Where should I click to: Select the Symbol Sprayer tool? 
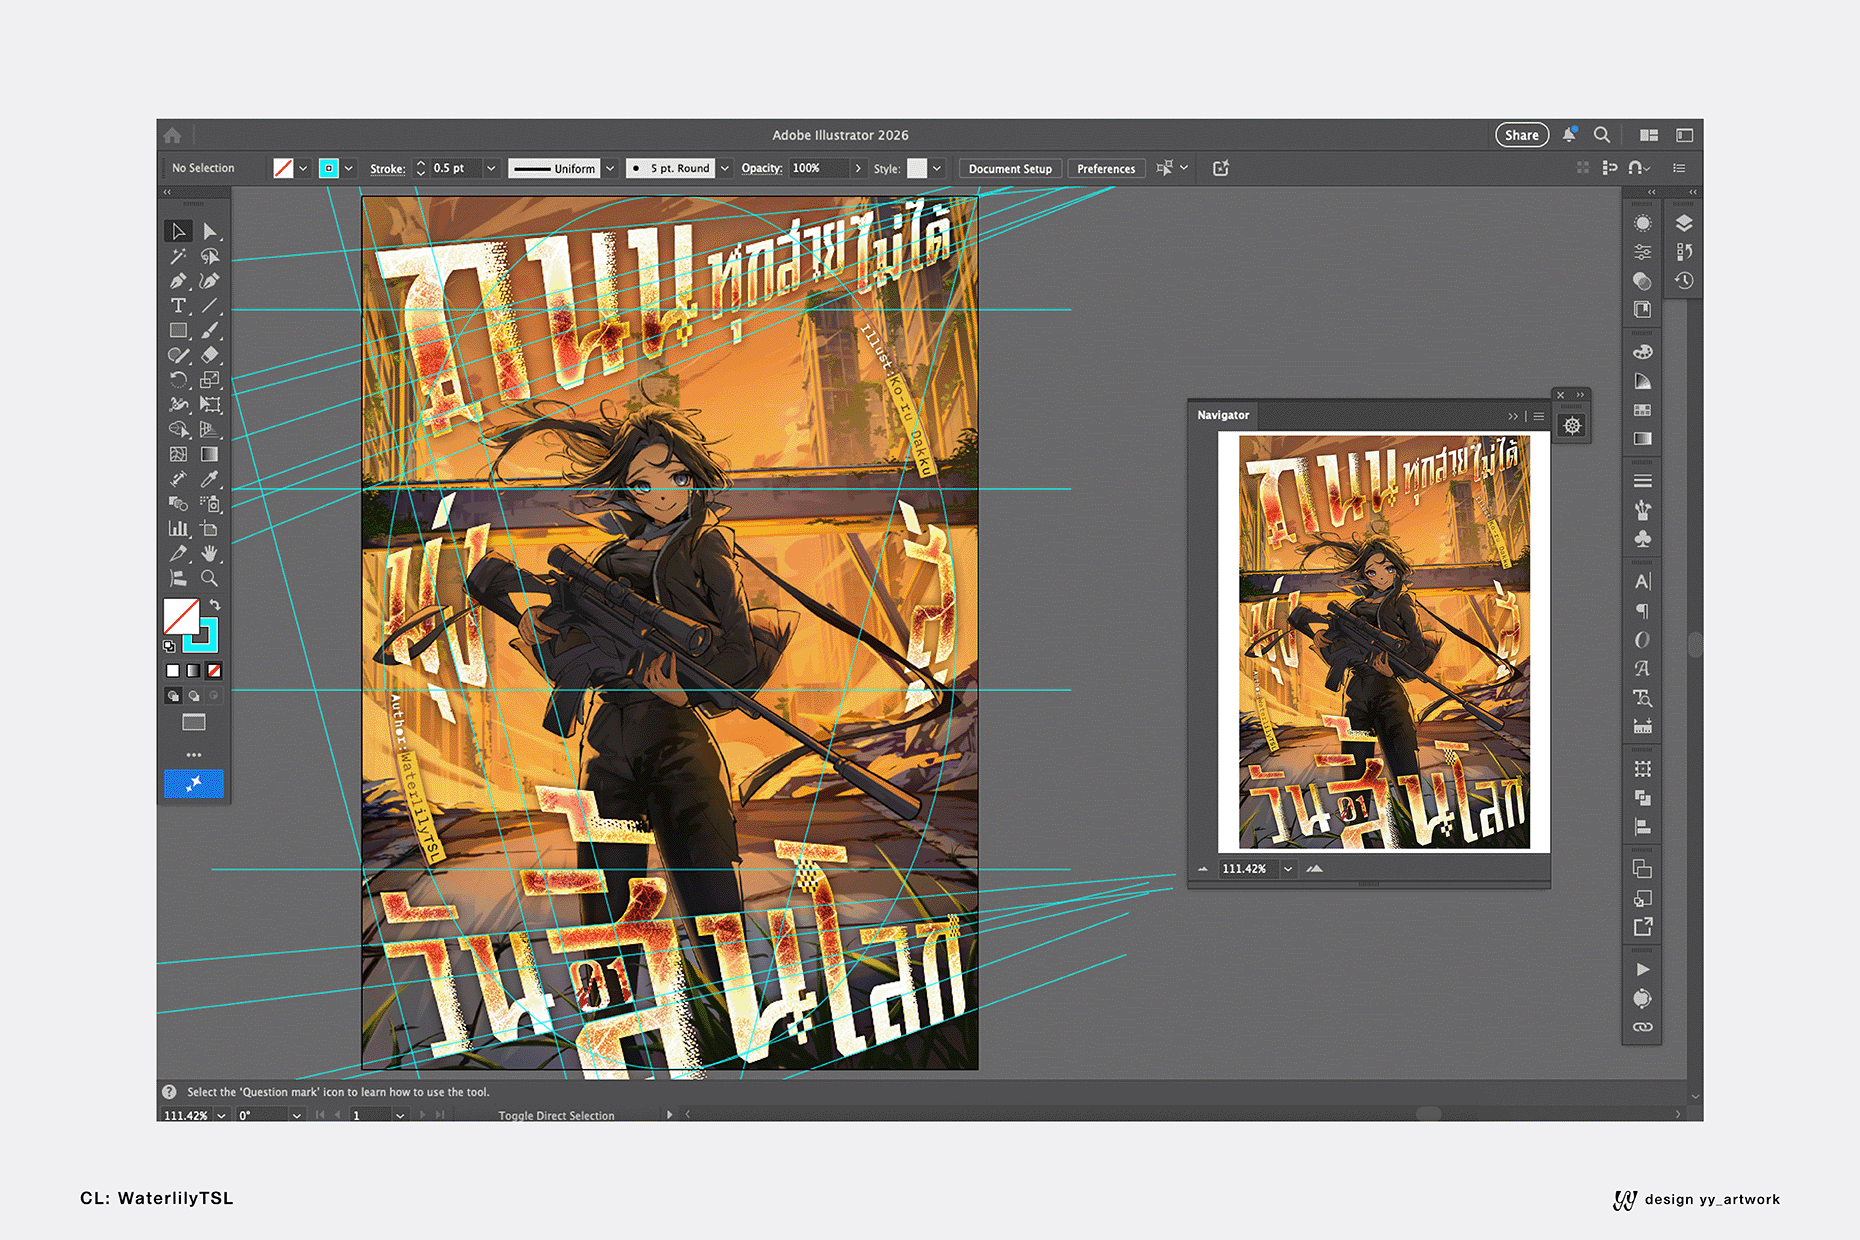[x=209, y=504]
